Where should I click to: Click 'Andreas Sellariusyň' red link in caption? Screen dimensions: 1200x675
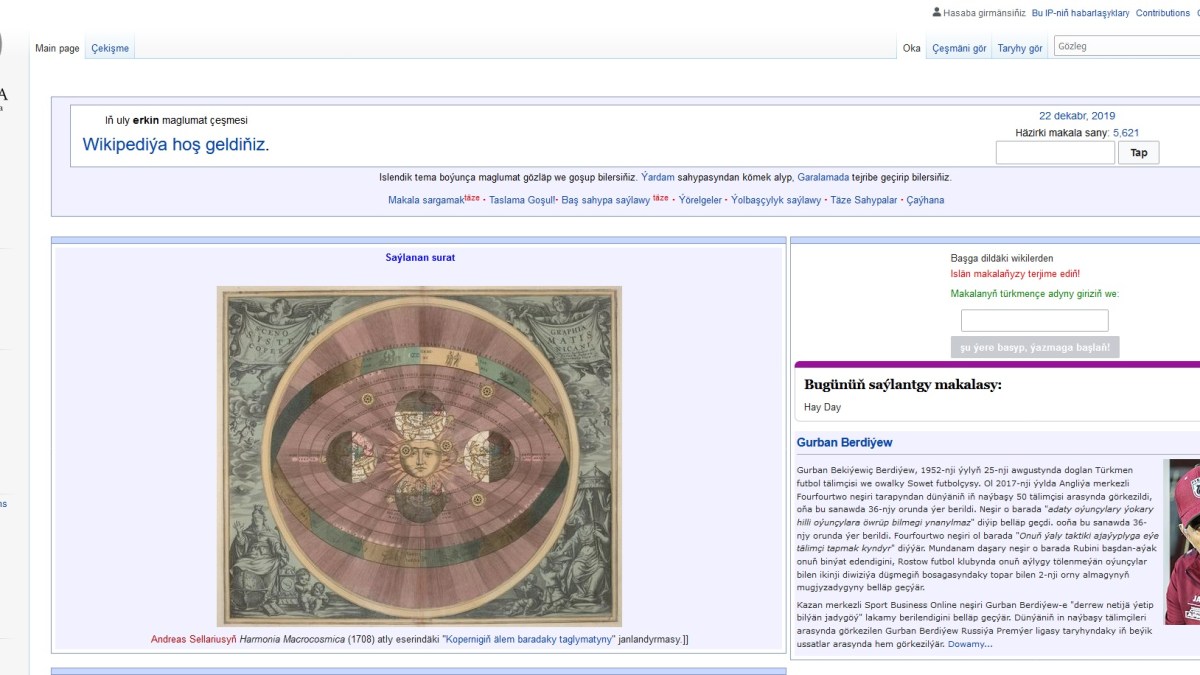click(194, 640)
